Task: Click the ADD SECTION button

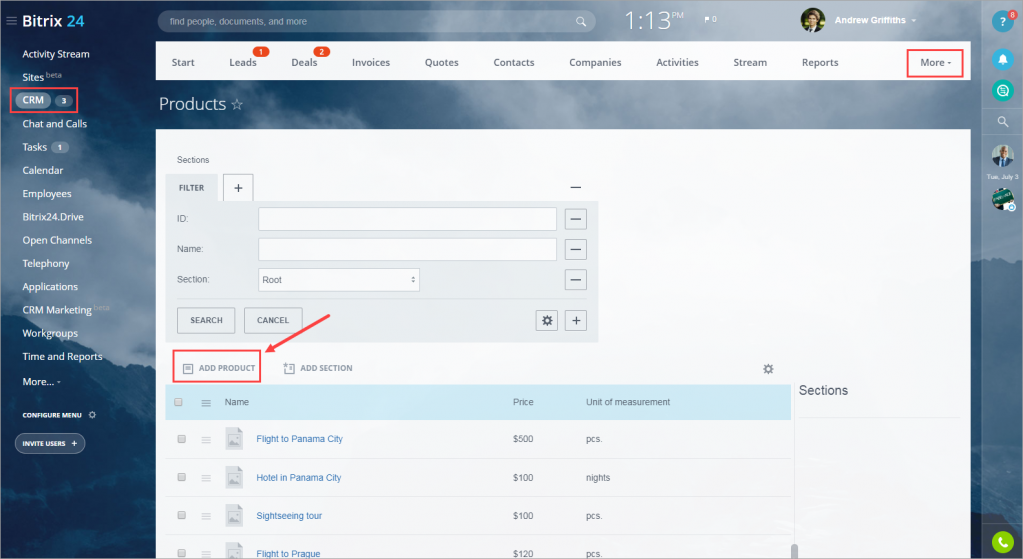Action: point(318,369)
